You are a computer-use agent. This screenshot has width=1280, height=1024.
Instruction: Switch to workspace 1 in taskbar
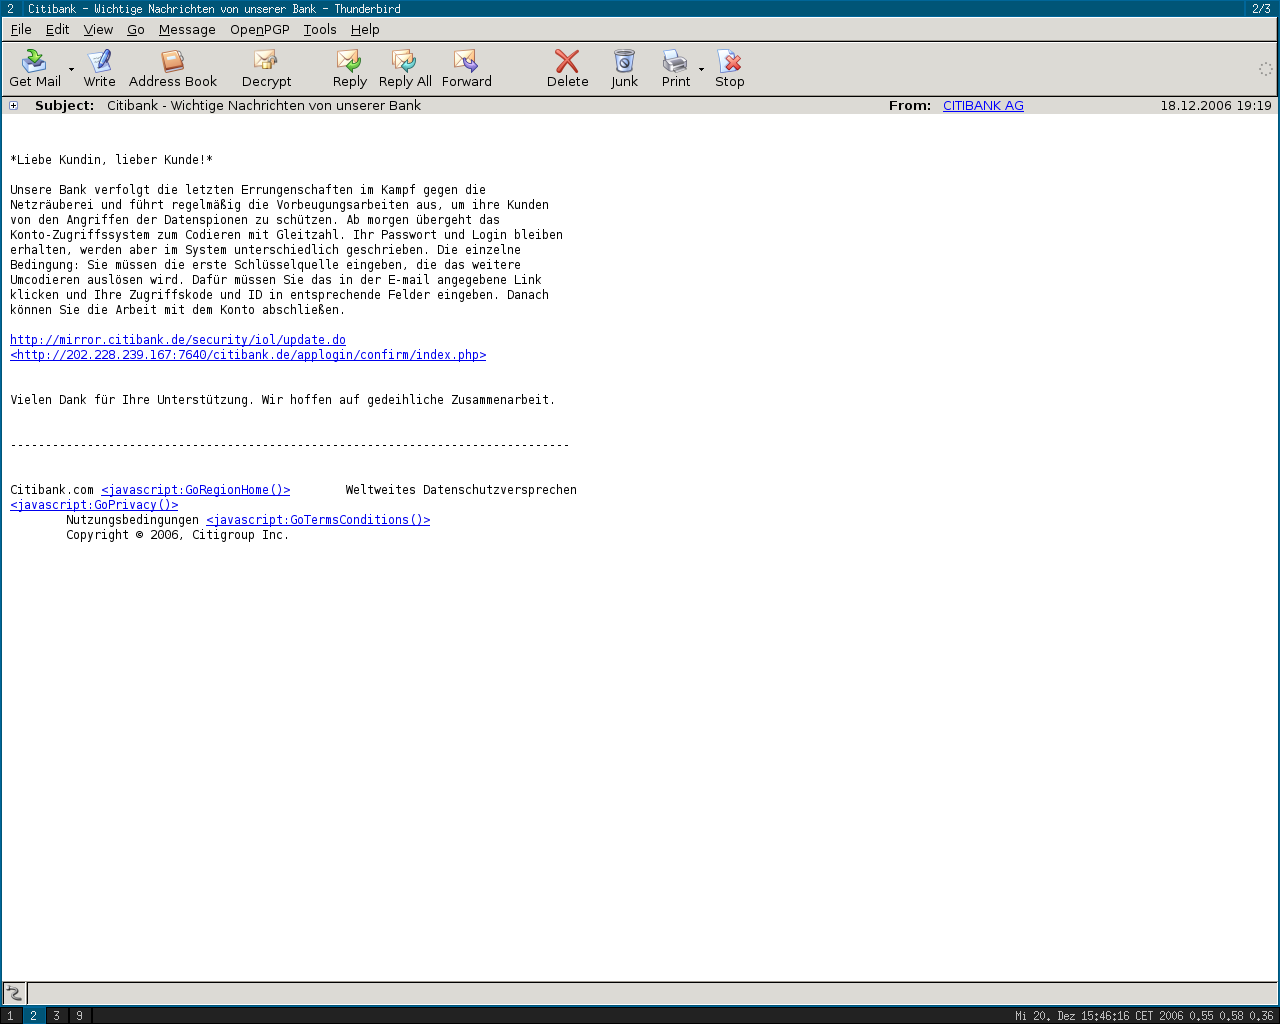click(x=10, y=1016)
